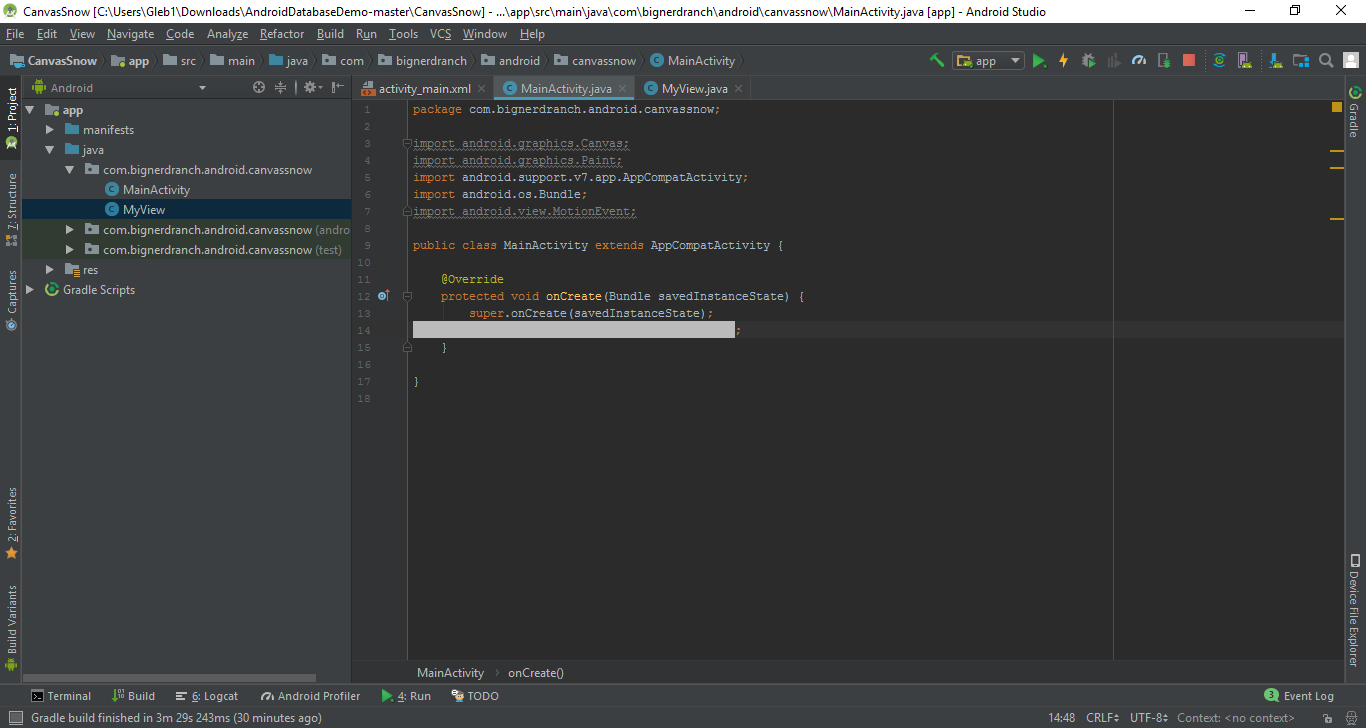
Task: Click the yellow warning indicator above the editor scrollbar
Action: 1336,106
